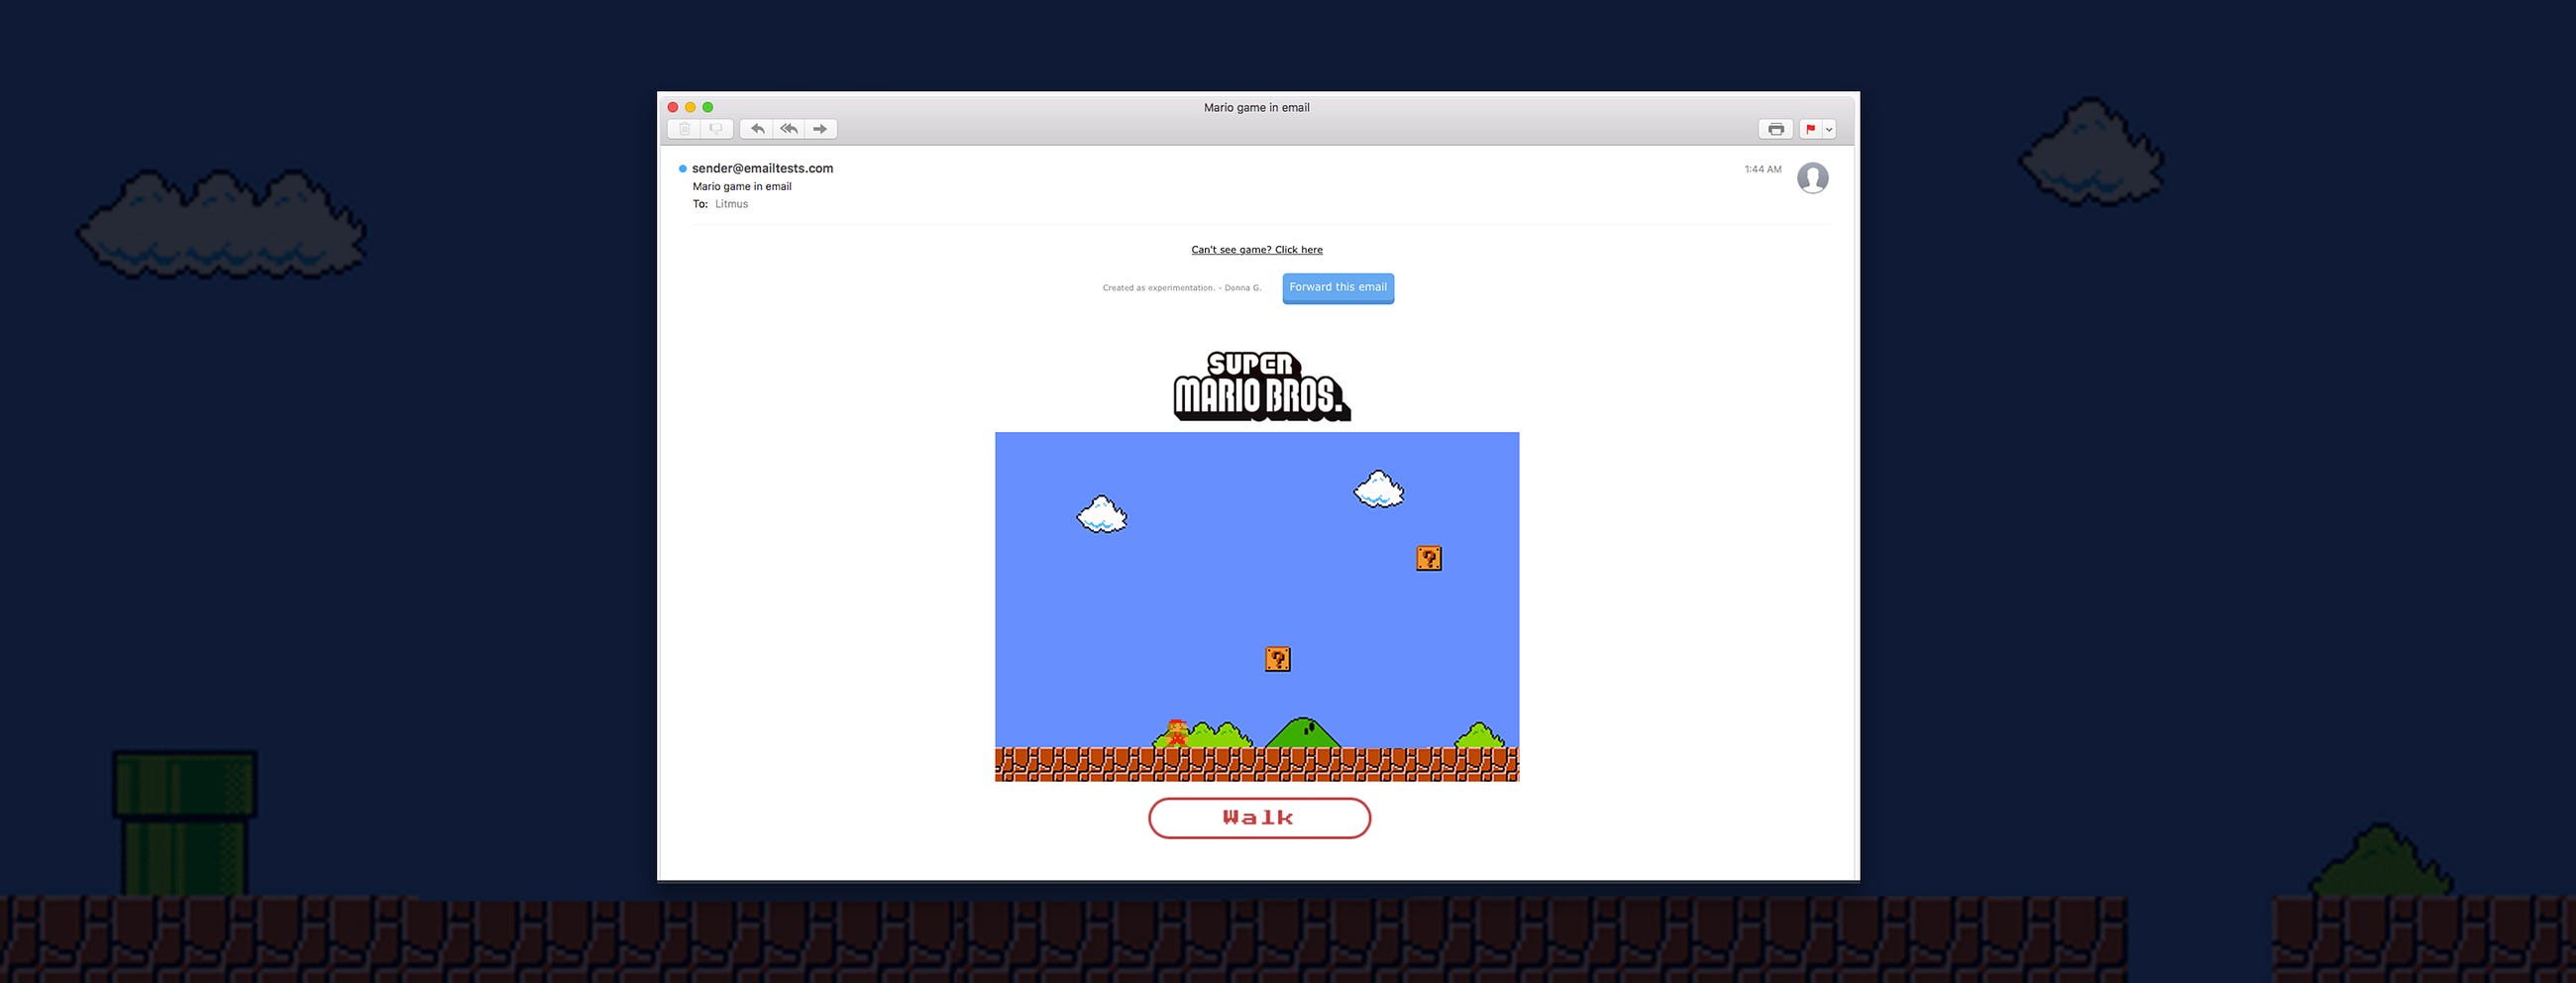Click the 1:44 AM timestamp

click(x=1763, y=169)
